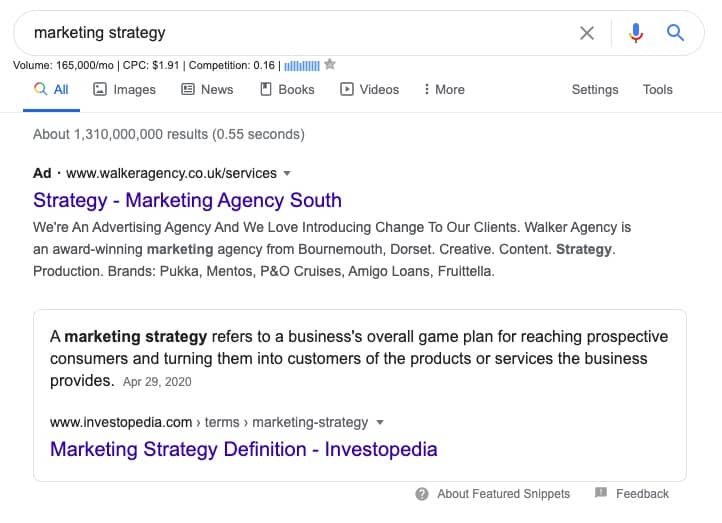This screenshot has width=722, height=523.
Task: Clear the search box with the X icon
Action: click(587, 33)
